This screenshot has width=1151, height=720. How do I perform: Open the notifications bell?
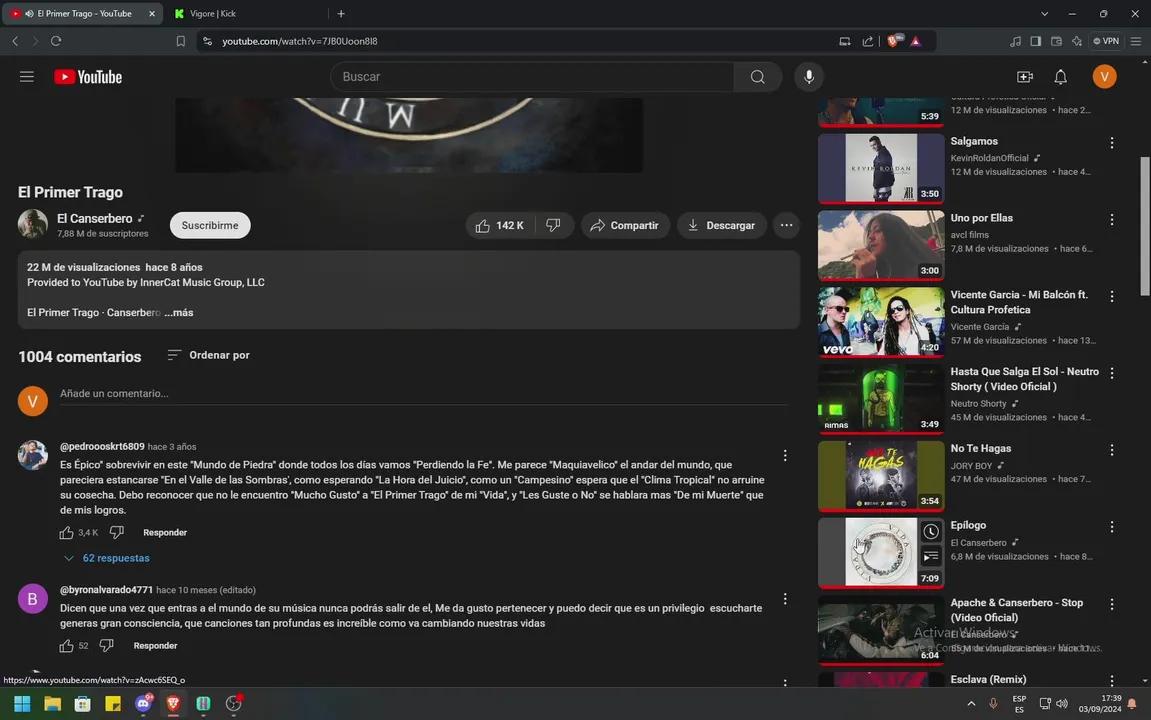(x=1060, y=76)
